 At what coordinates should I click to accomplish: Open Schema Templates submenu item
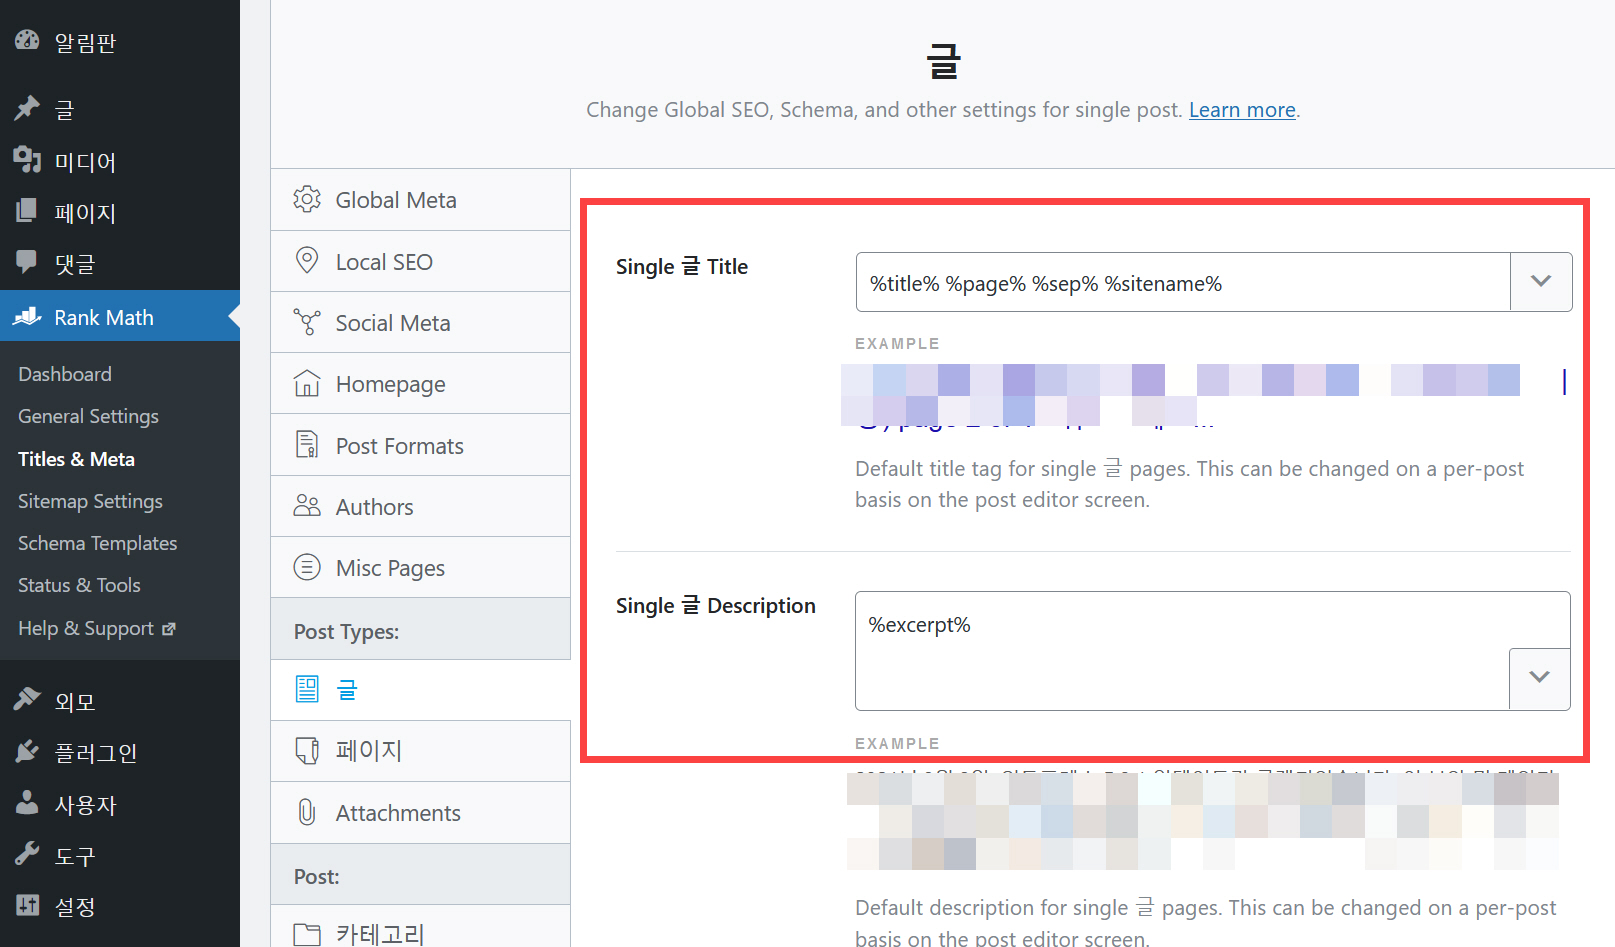coord(97,543)
